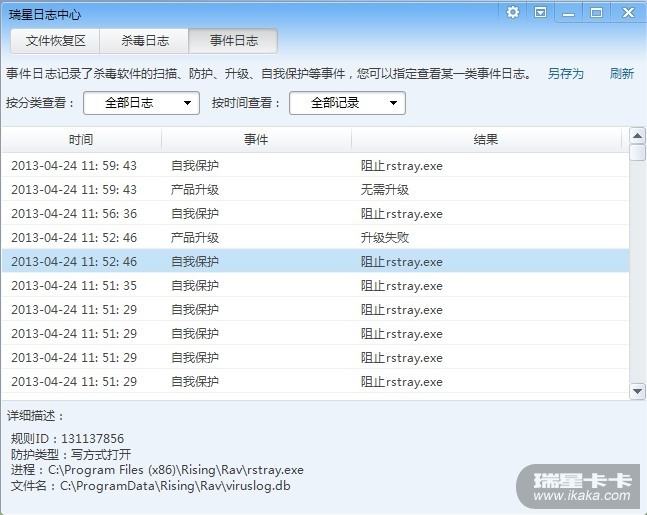Select the highlighted 11:52:46 自我保护 row
The image size is (647, 515).
[x=315, y=261]
